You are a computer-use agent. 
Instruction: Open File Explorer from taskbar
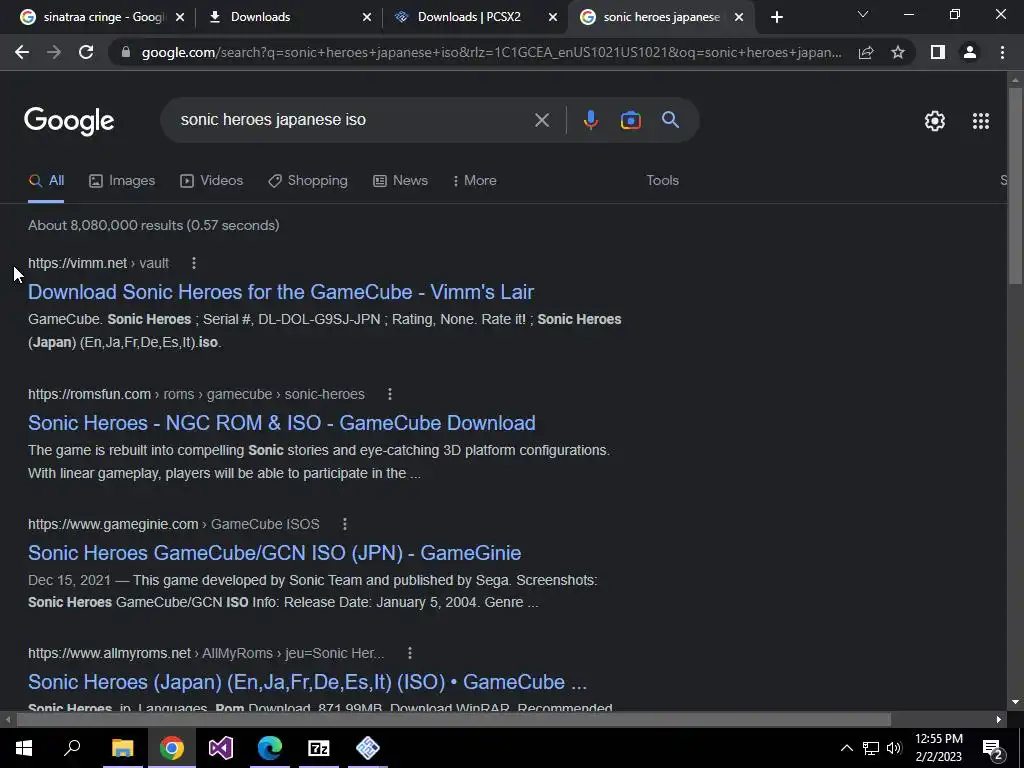point(122,748)
